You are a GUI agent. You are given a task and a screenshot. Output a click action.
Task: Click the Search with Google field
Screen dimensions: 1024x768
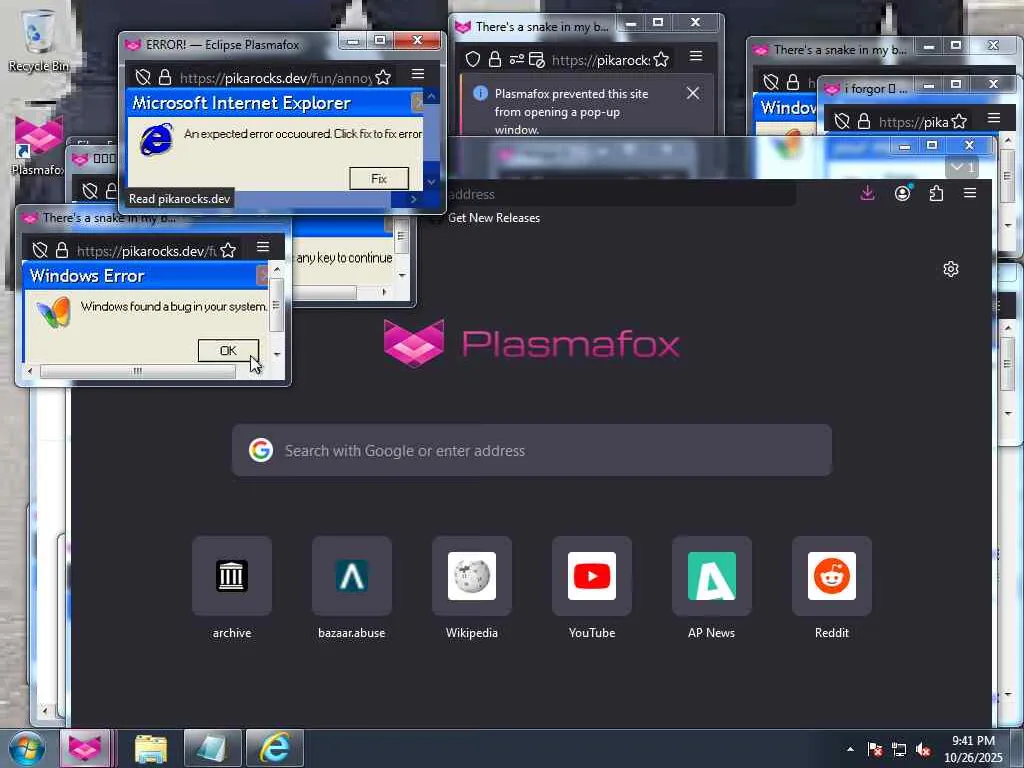[532, 451]
